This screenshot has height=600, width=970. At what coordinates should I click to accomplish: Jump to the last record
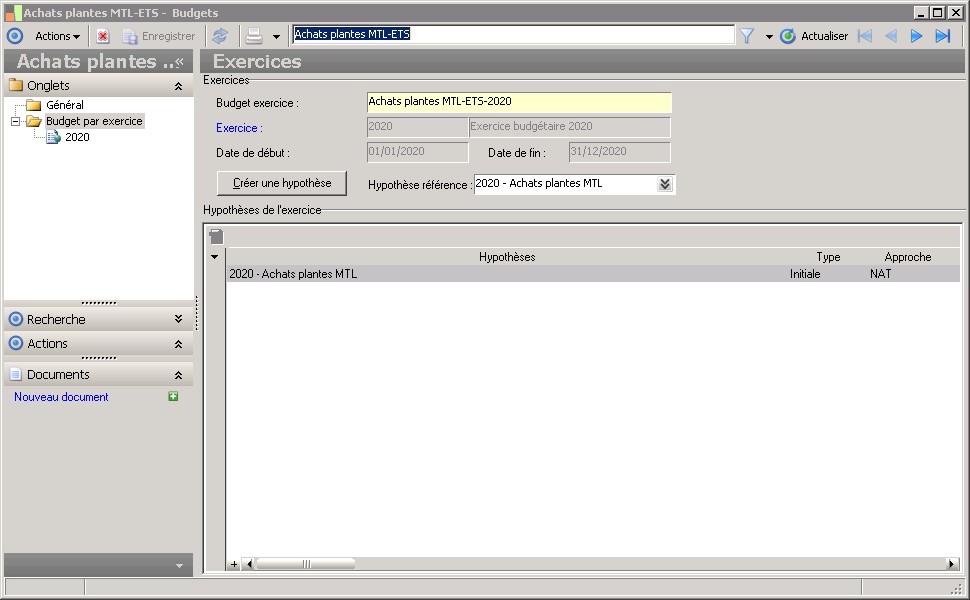(942, 36)
